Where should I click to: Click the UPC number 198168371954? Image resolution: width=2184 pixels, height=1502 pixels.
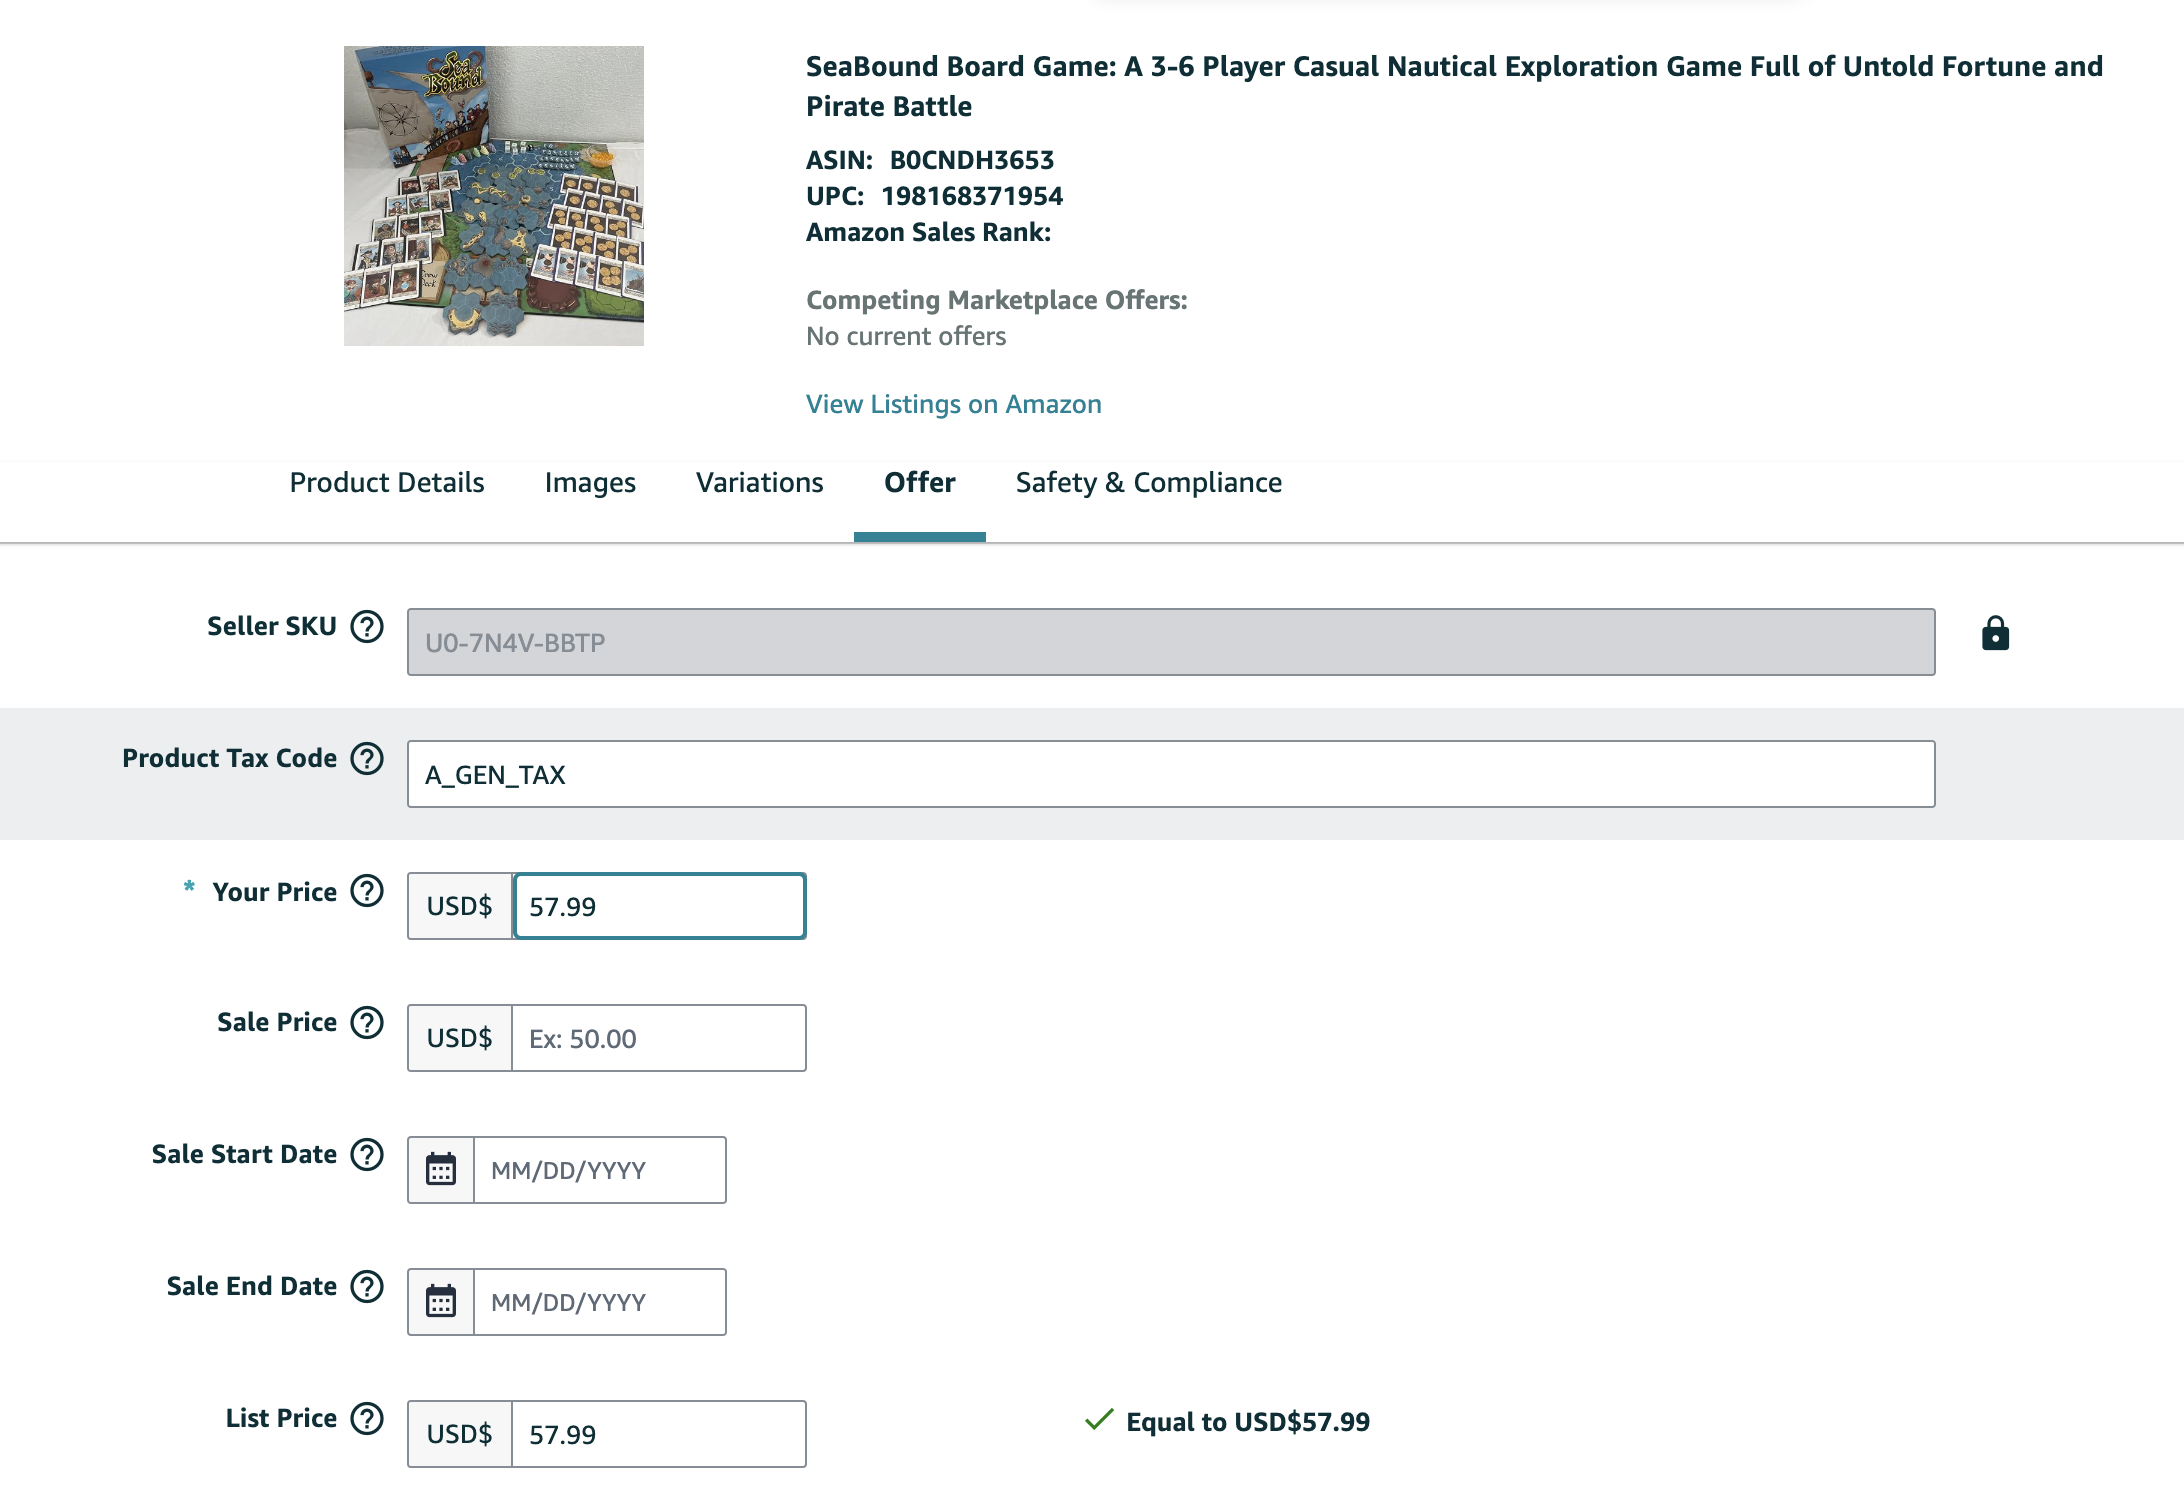click(x=972, y=196)
